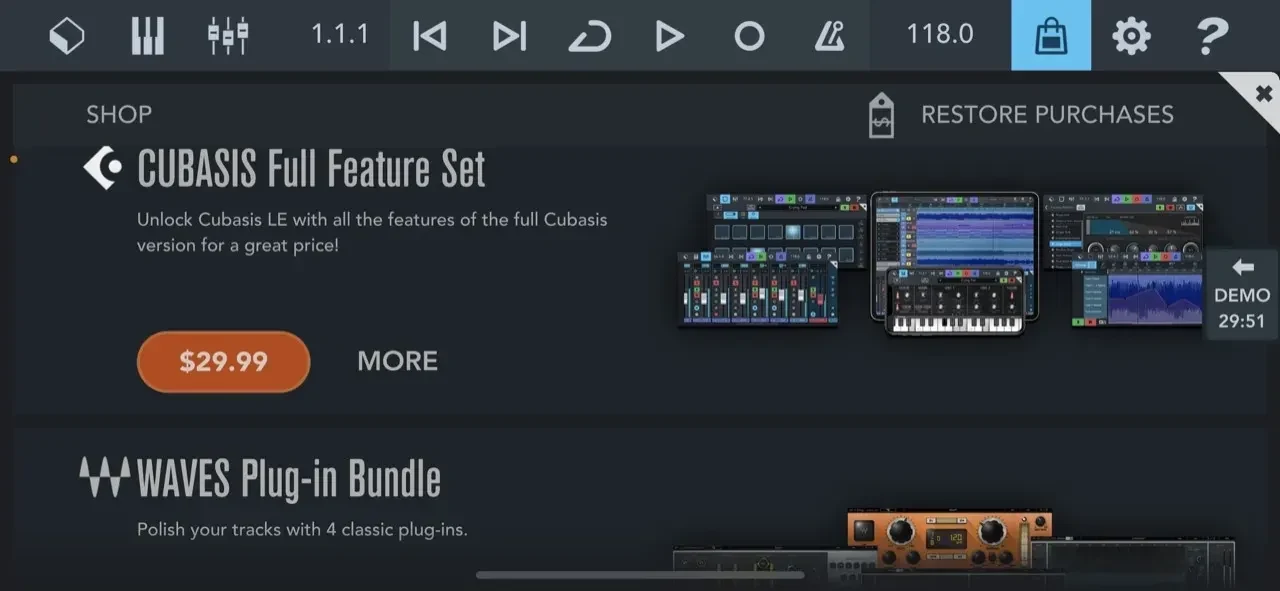
Task: Close the shop panel with the X
Action: pyautogui.click(x=1262, y=92)
